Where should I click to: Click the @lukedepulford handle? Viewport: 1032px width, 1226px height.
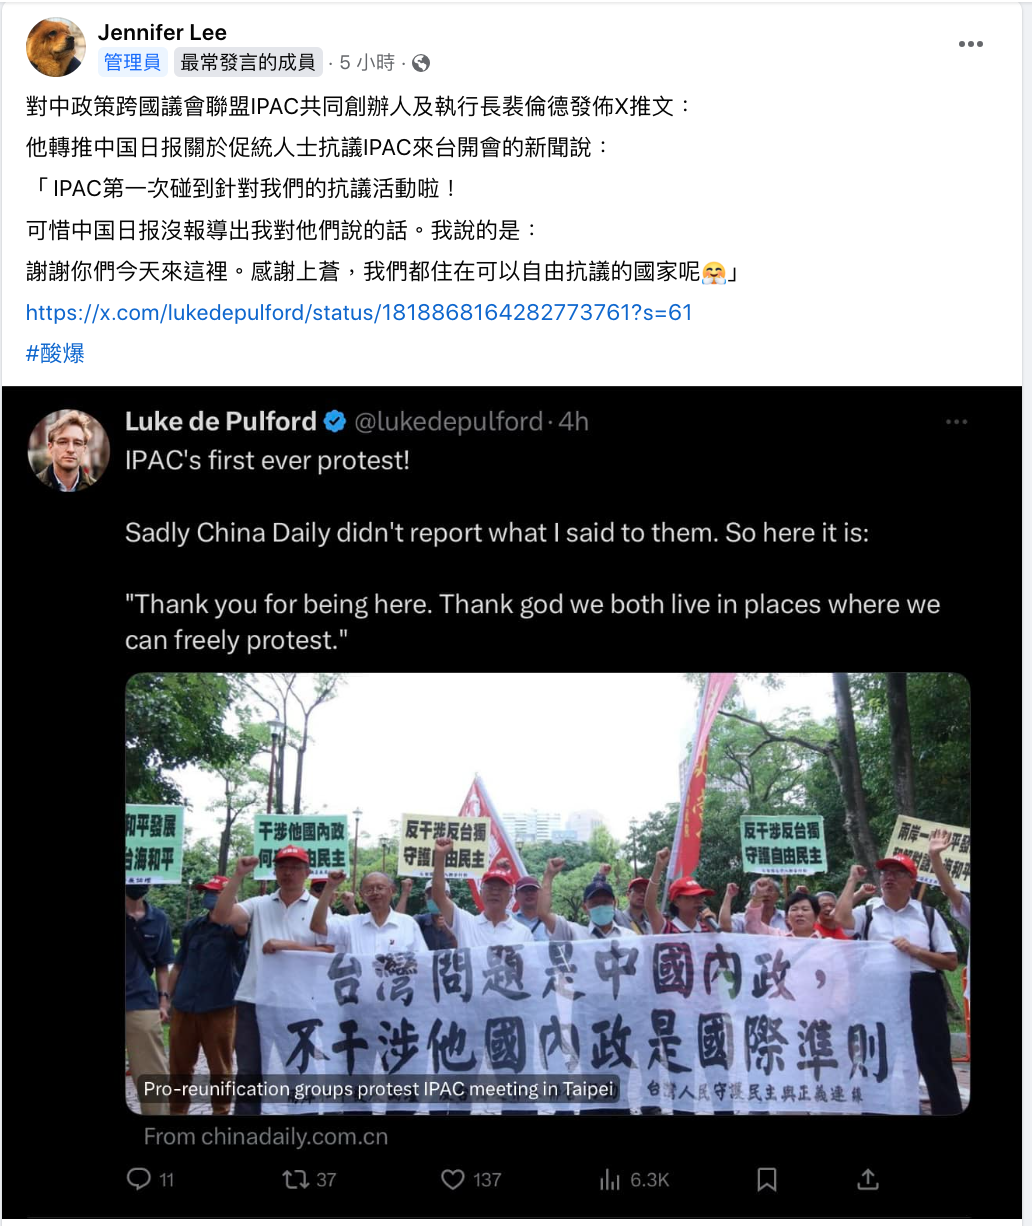tap(449, 422)
